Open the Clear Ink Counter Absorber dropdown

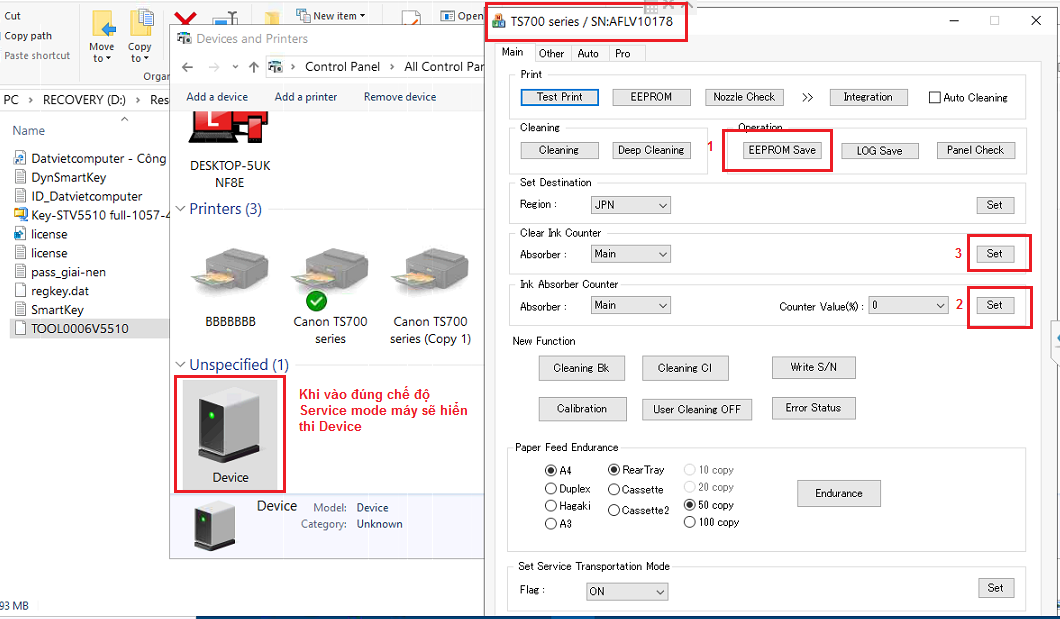630,254
